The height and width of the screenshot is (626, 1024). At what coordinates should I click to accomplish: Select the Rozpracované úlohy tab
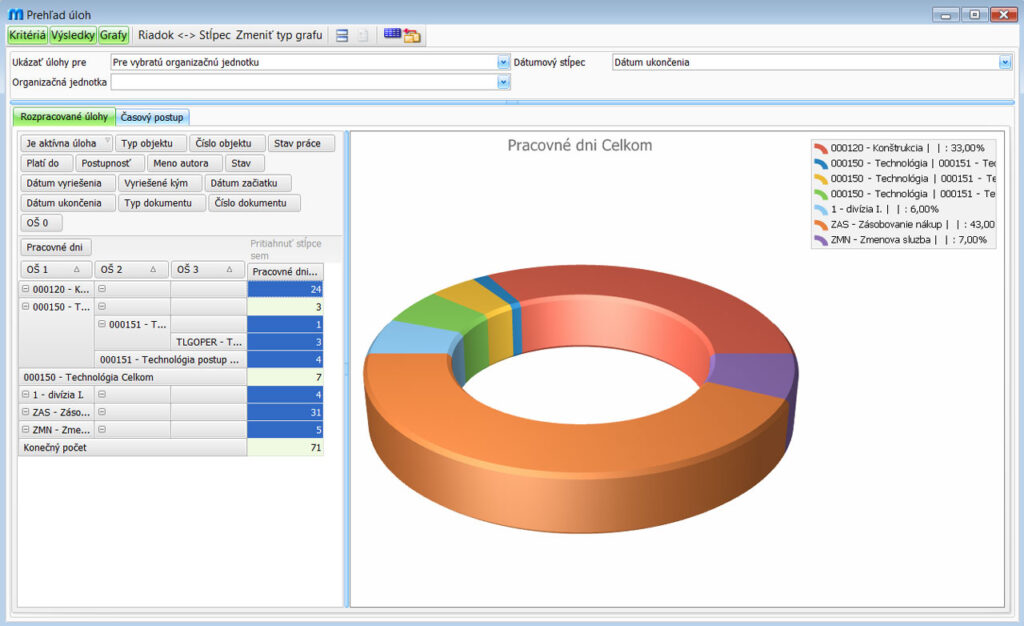64,117
